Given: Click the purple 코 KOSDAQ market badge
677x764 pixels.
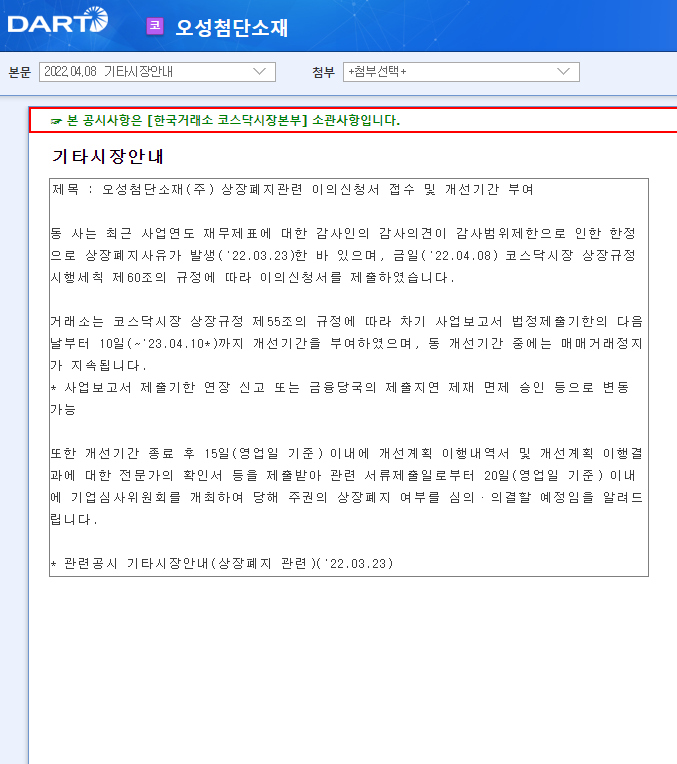Looking at the screenshot, I should [155, 26].
